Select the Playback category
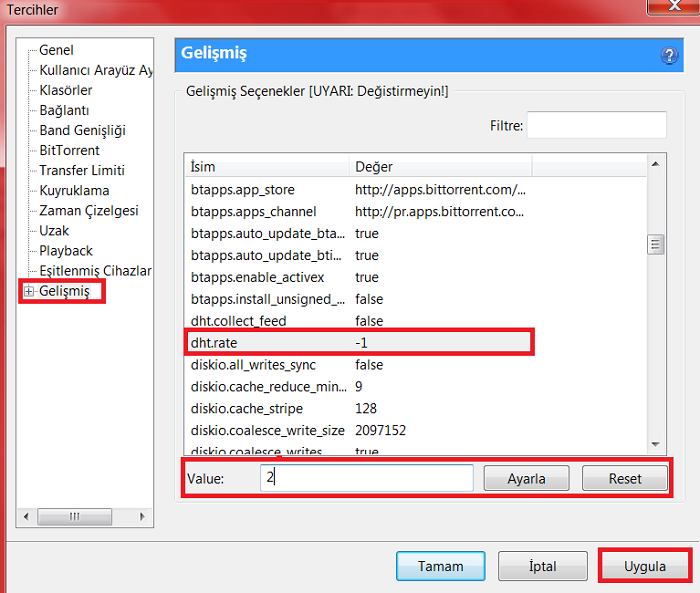The width and height of the screenshot is (700, 593). pyautogui.click(x=66, y=251)
